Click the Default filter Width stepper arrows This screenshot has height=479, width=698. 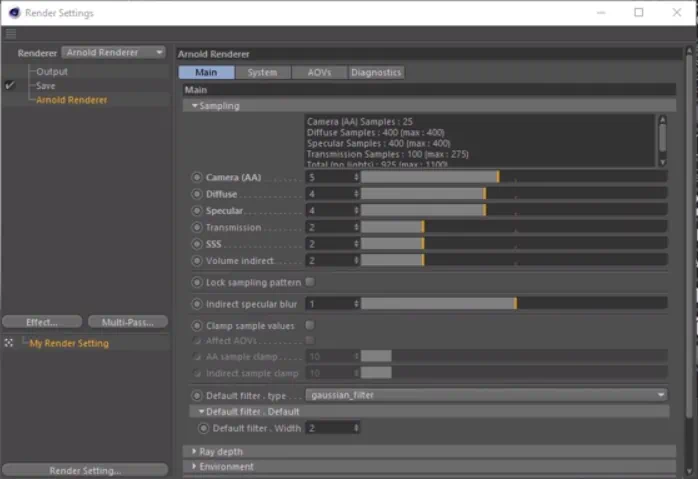(x=356, y=428)
